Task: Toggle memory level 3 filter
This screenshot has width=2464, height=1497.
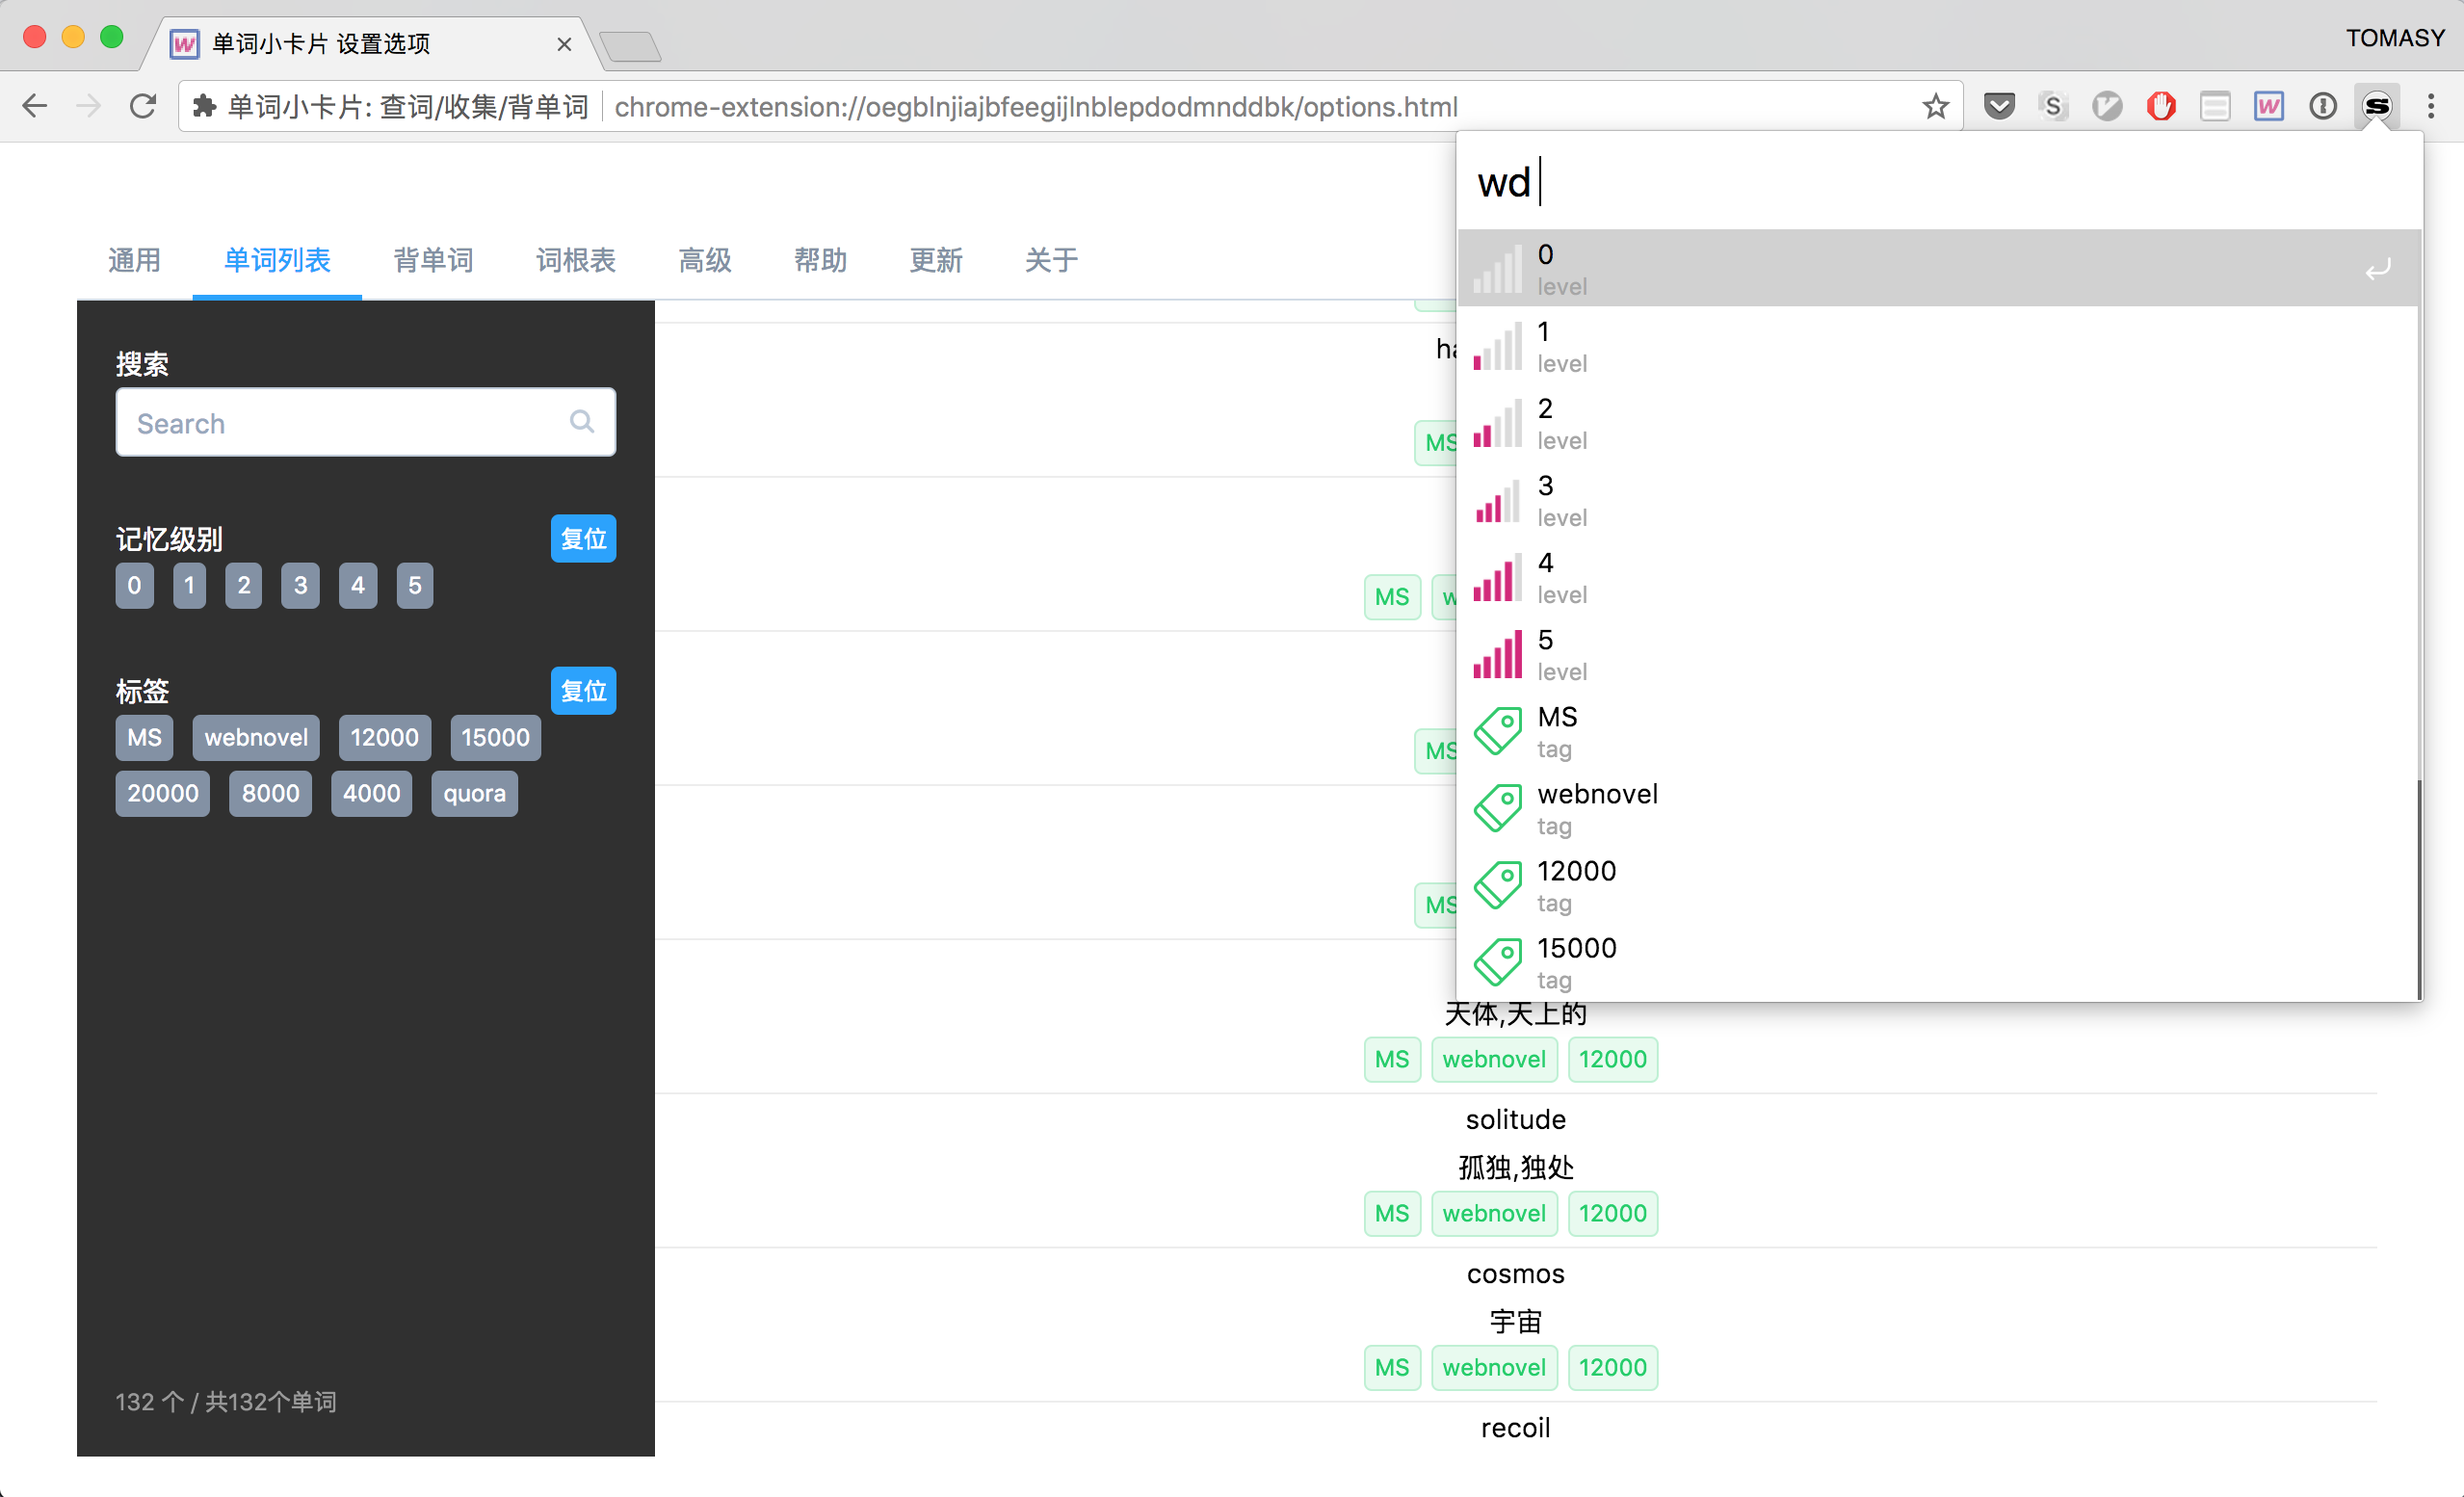Action: pos(300,586)
